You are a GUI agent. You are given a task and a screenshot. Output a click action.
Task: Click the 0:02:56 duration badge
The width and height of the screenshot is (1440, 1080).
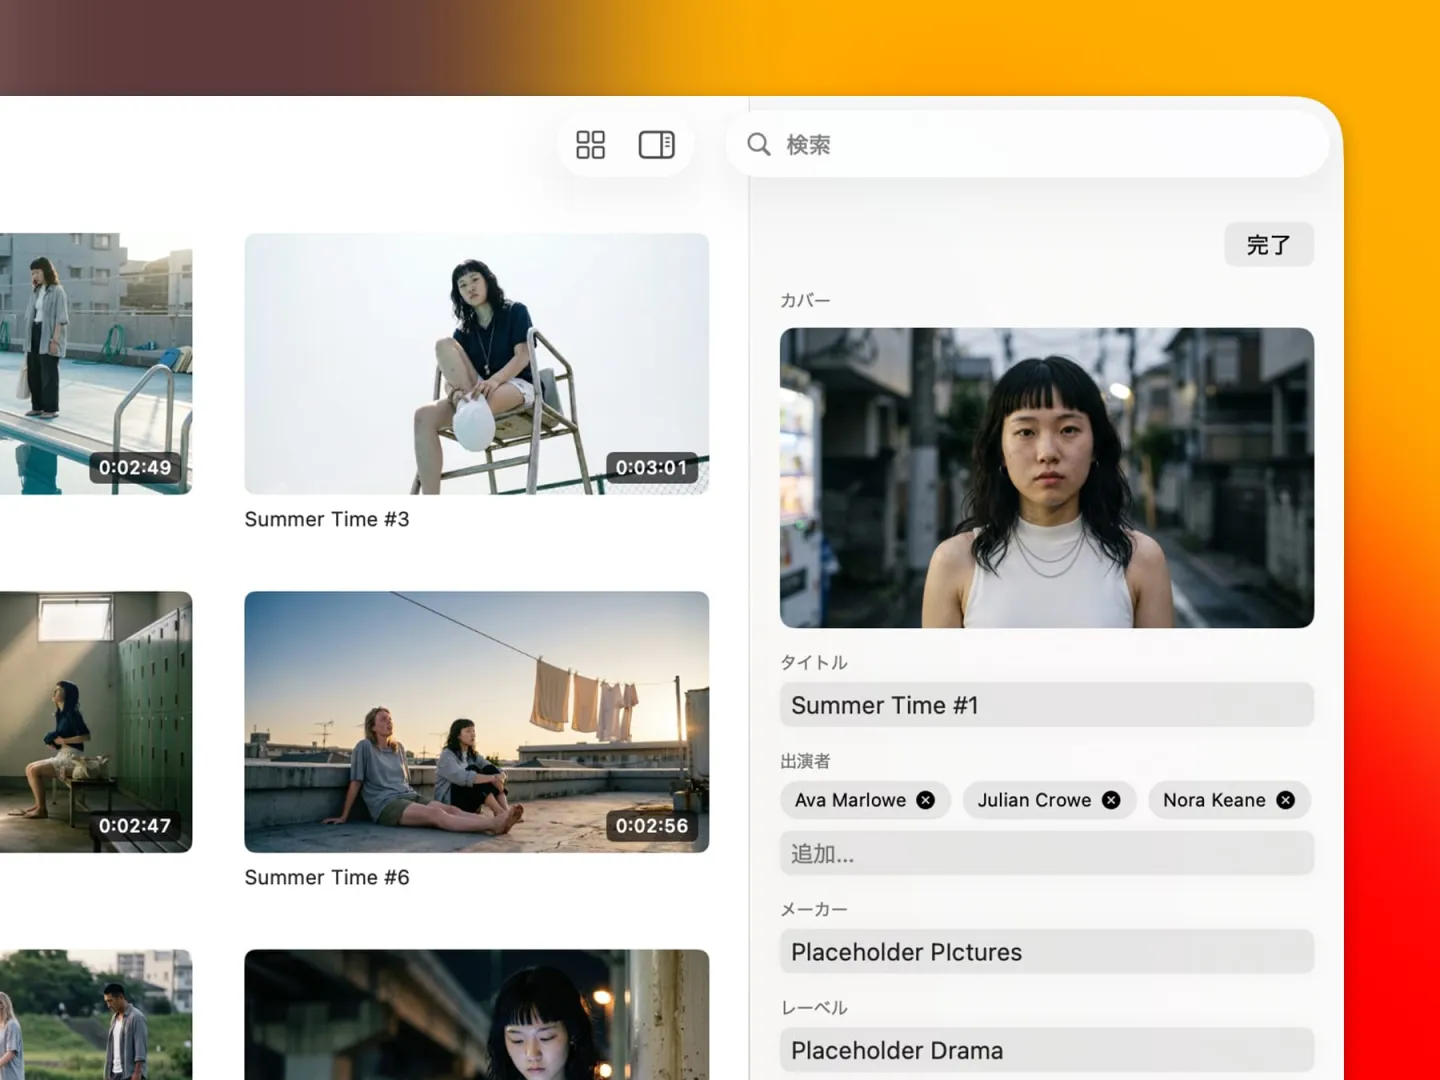click(x=652, y=826)
